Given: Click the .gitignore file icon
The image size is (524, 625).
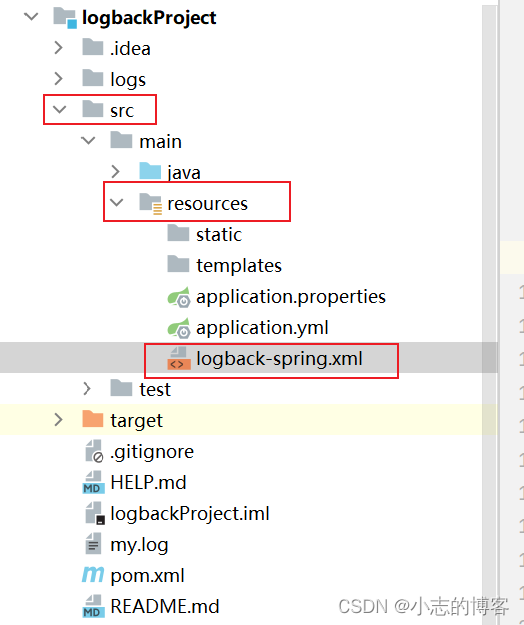Looking at the screenshot, I should pyautogui.click(x=94, y=451).
